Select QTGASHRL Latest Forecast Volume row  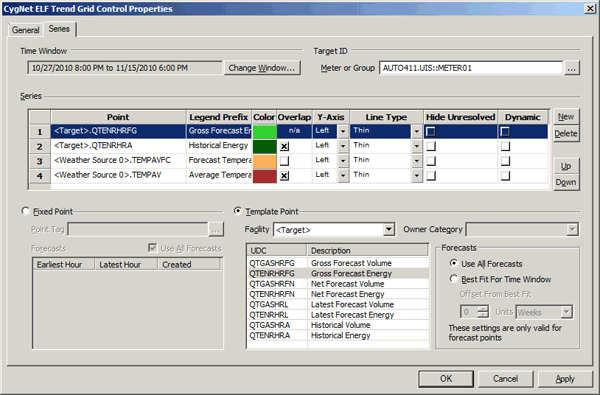coord(338,305)
